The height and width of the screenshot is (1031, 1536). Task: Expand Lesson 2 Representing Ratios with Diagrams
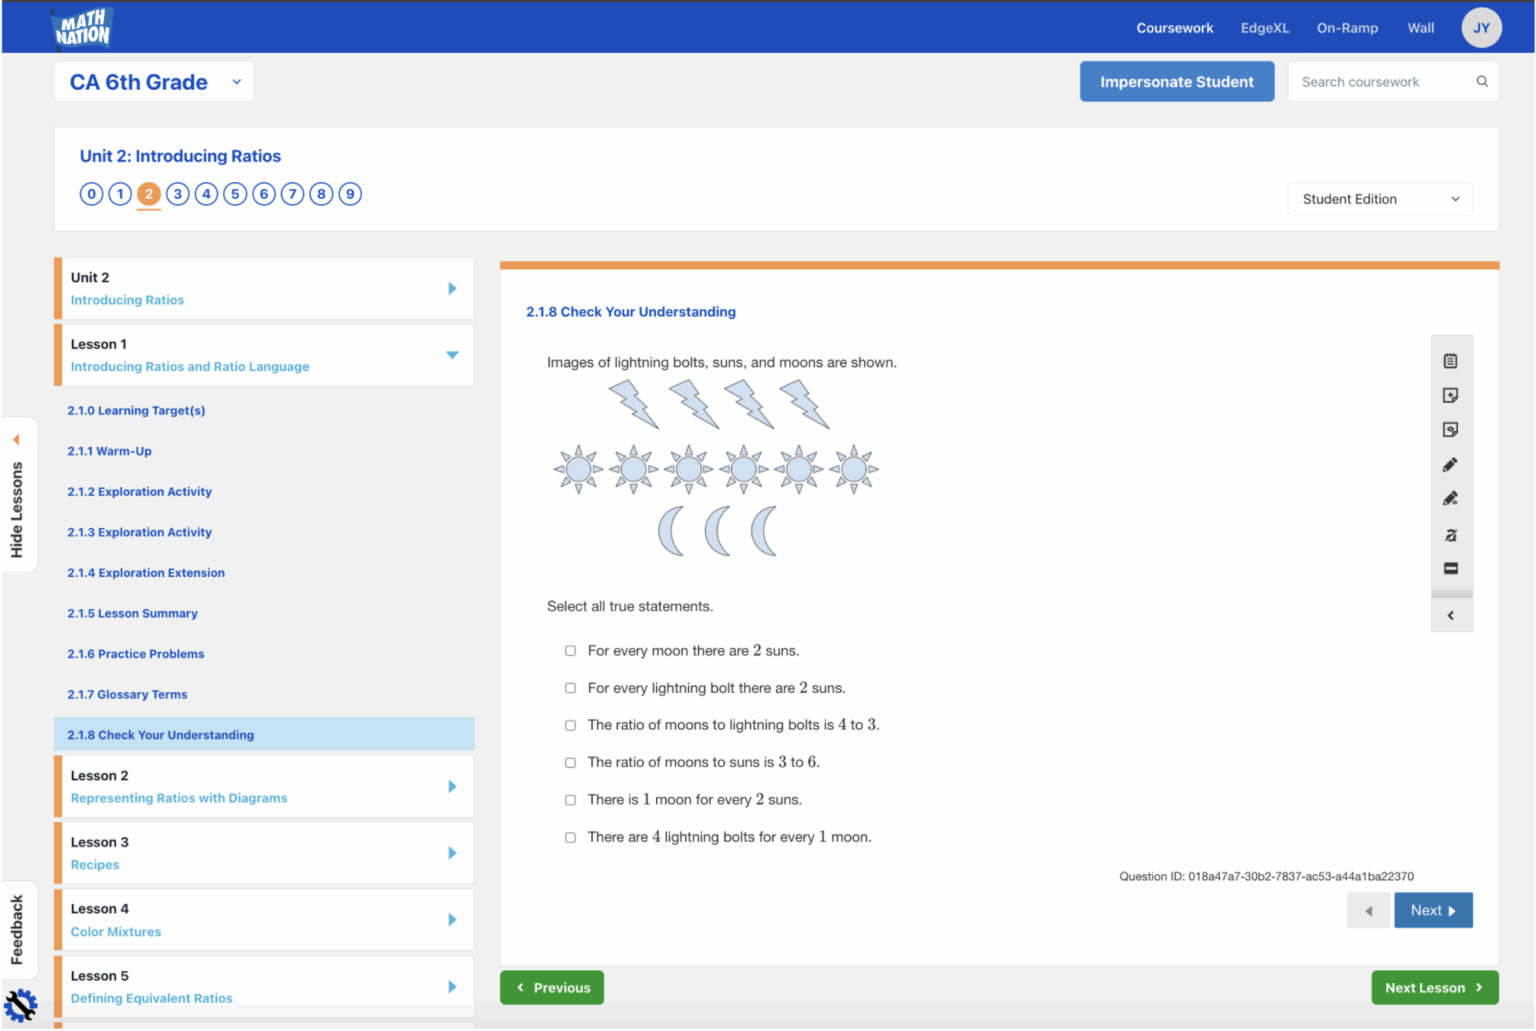[x=453, y=786]
